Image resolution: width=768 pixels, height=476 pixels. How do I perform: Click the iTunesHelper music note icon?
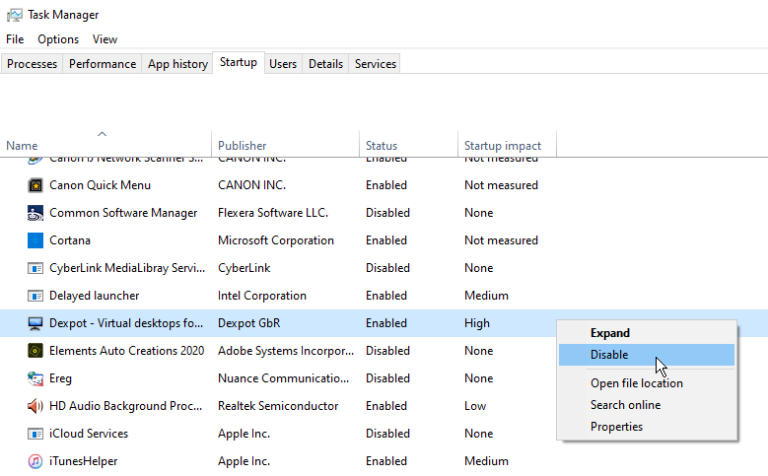[35, 461]
